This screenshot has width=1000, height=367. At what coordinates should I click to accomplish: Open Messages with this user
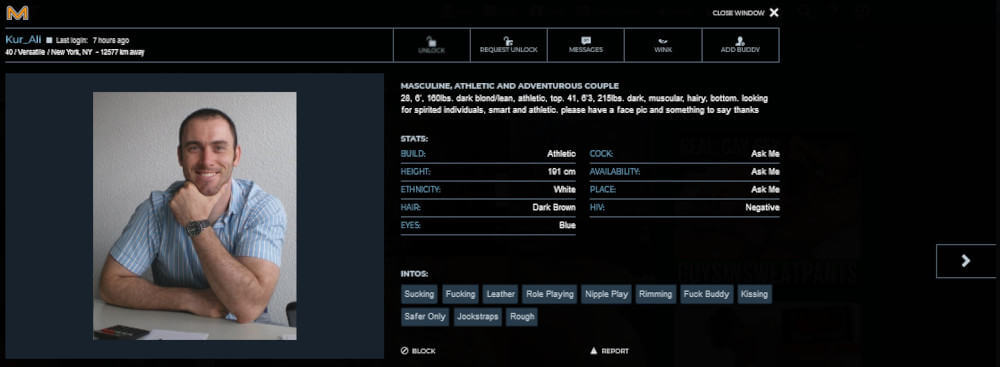point(585,45)
